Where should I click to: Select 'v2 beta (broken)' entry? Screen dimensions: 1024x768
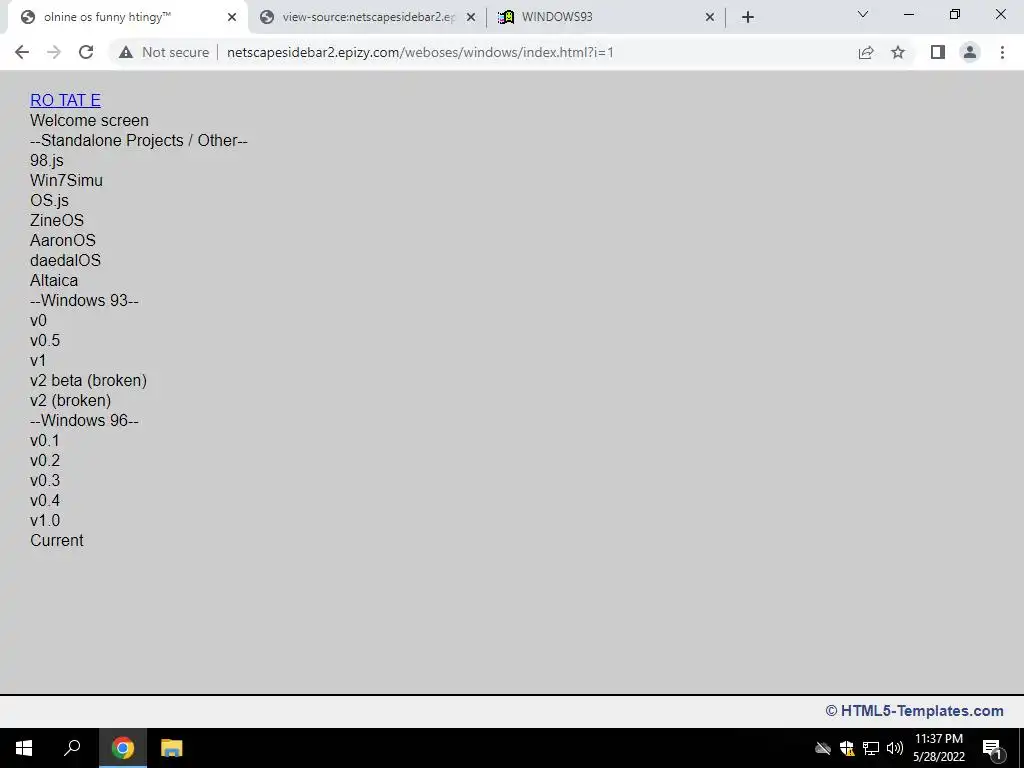[88, 380]
